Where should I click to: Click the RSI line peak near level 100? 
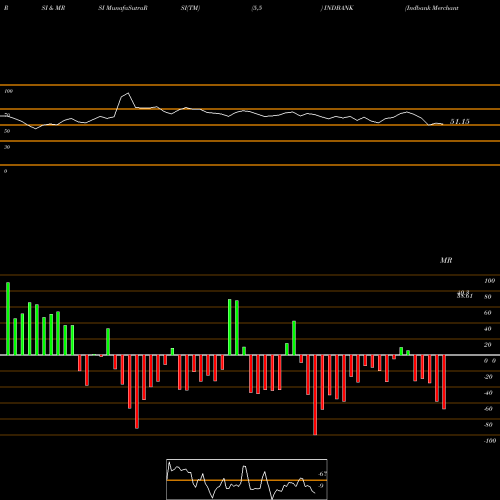click(128, 94)
